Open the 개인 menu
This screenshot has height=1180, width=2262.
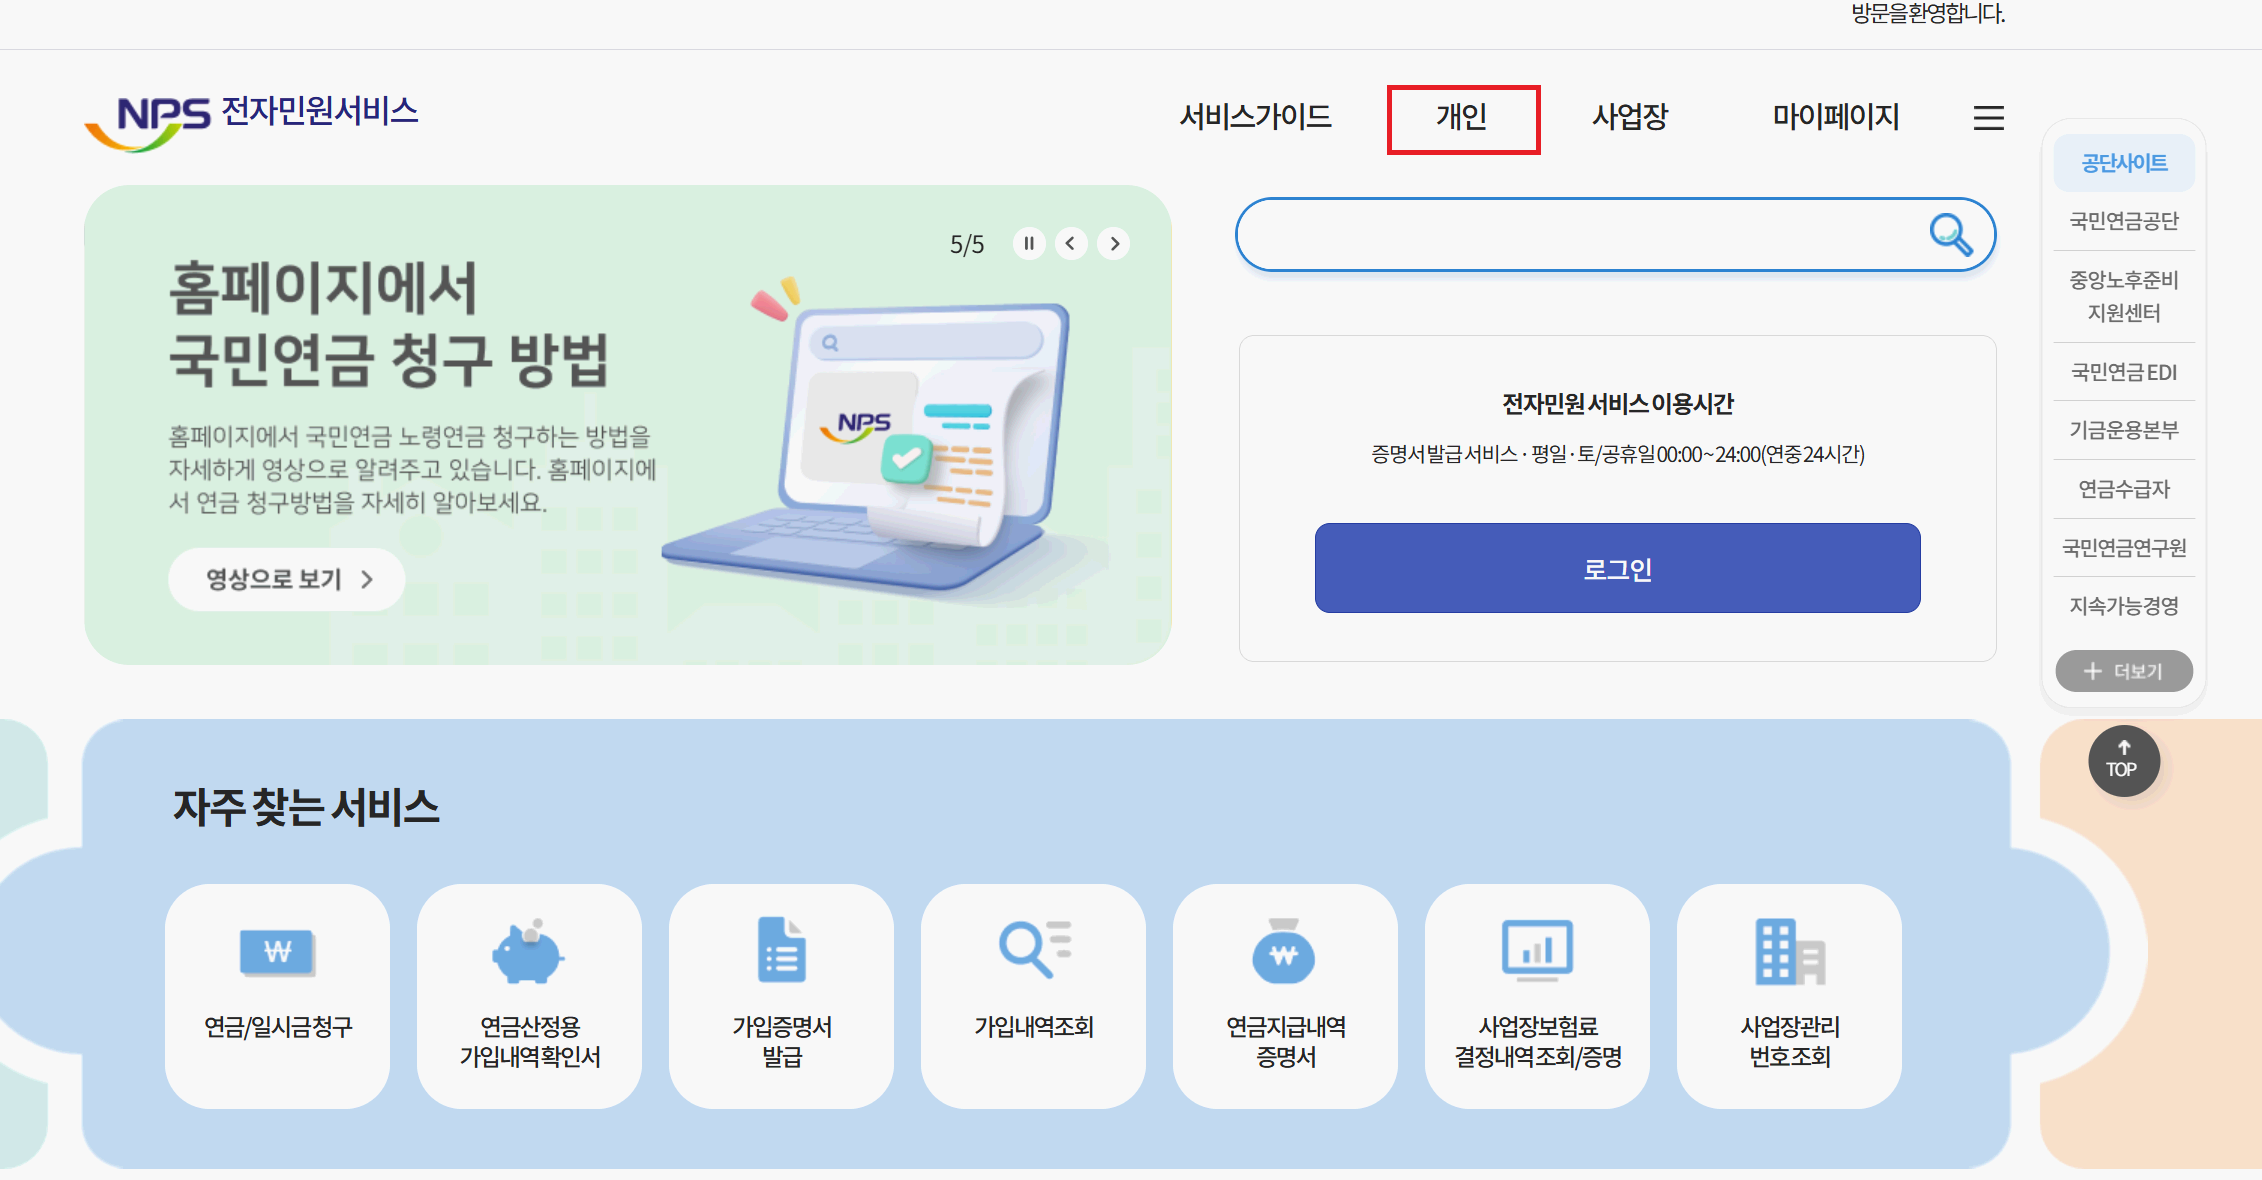pyautogui.click(x=1463, y=118)
